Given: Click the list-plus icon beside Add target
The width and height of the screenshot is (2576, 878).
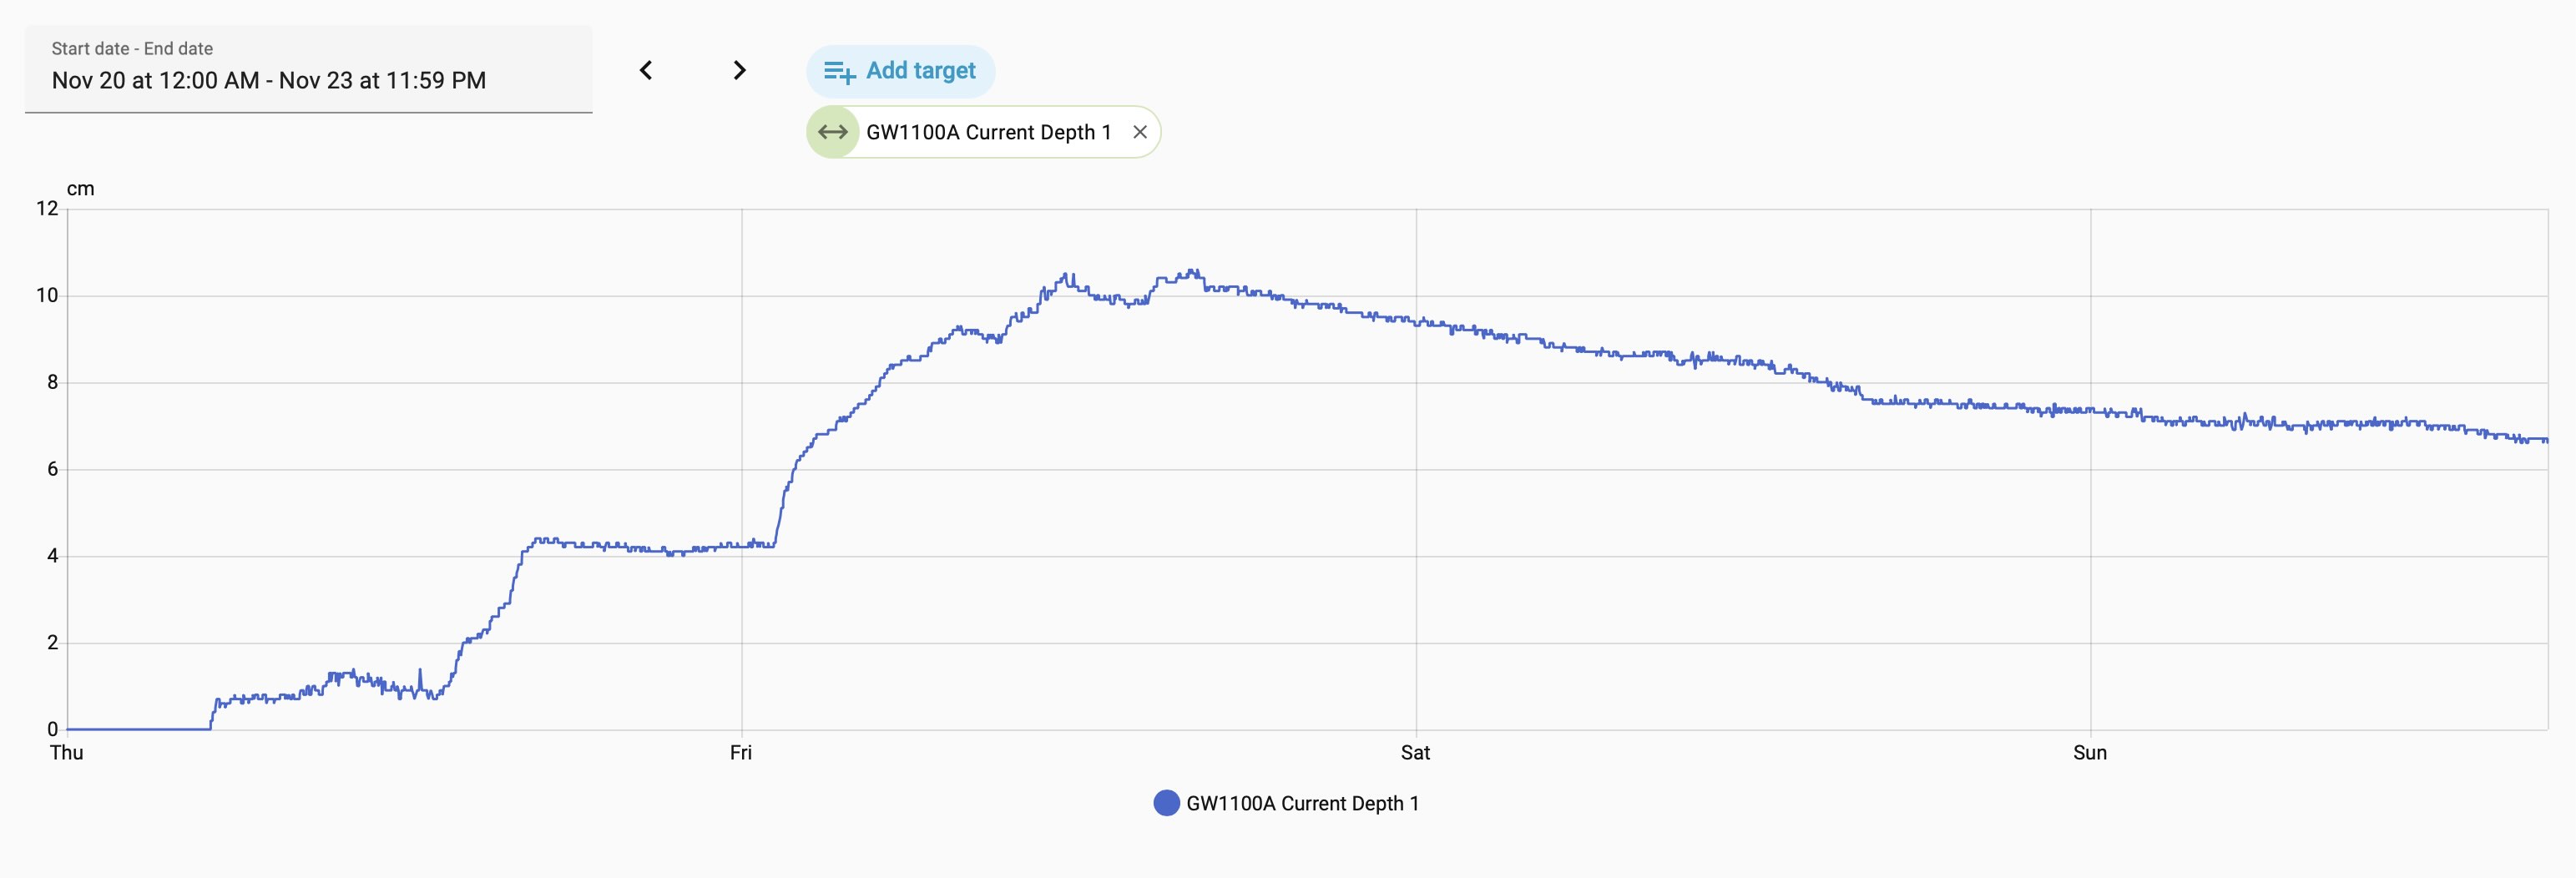Looking at the screenshot, I should coord(838,72).
